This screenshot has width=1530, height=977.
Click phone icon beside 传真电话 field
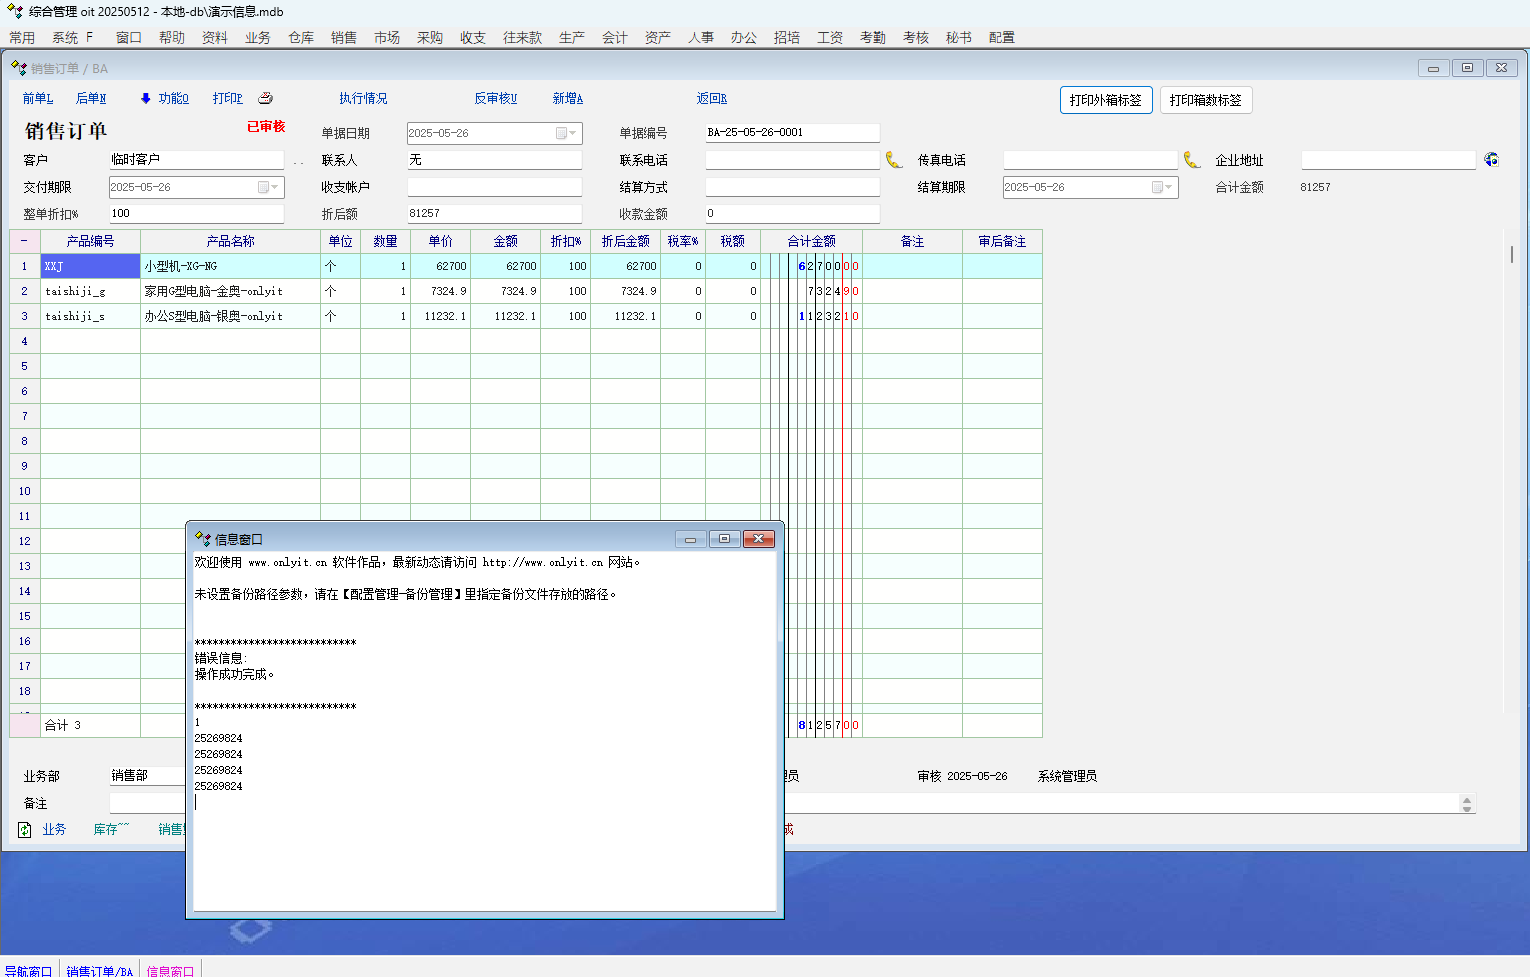point(1192,160)
